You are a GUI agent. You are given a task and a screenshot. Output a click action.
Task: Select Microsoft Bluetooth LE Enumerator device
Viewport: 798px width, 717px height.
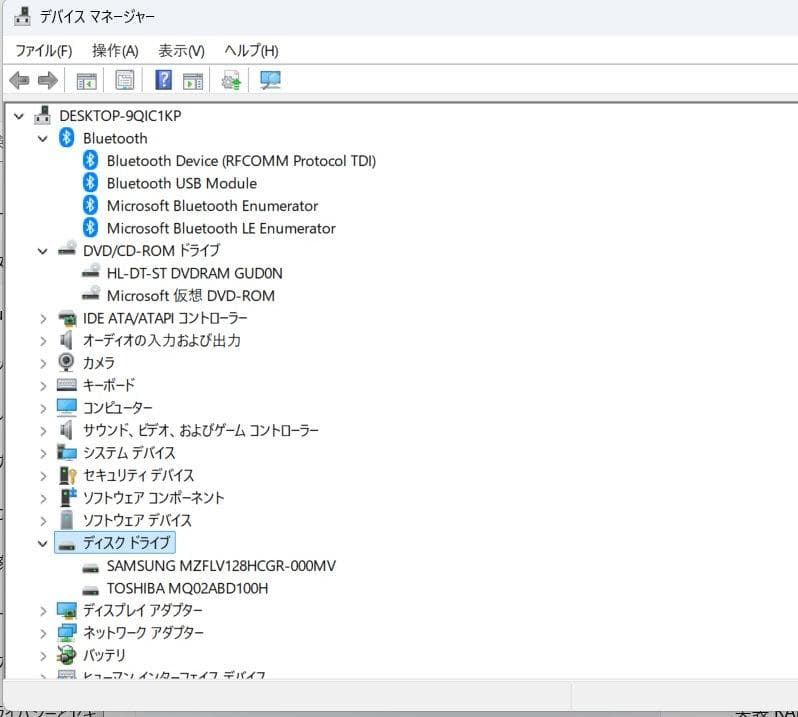221,228
